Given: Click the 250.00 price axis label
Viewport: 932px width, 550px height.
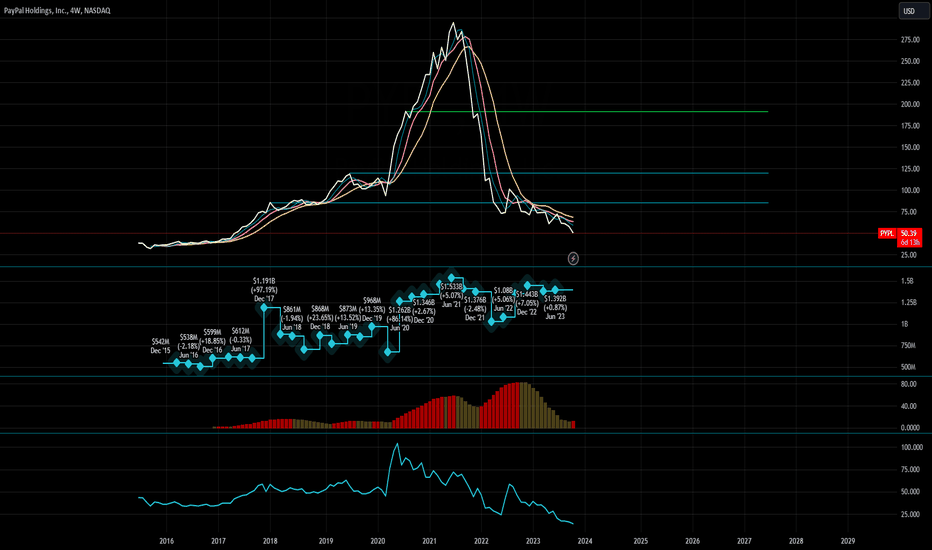Looking at the screenshot, I should tap(910, 61).
